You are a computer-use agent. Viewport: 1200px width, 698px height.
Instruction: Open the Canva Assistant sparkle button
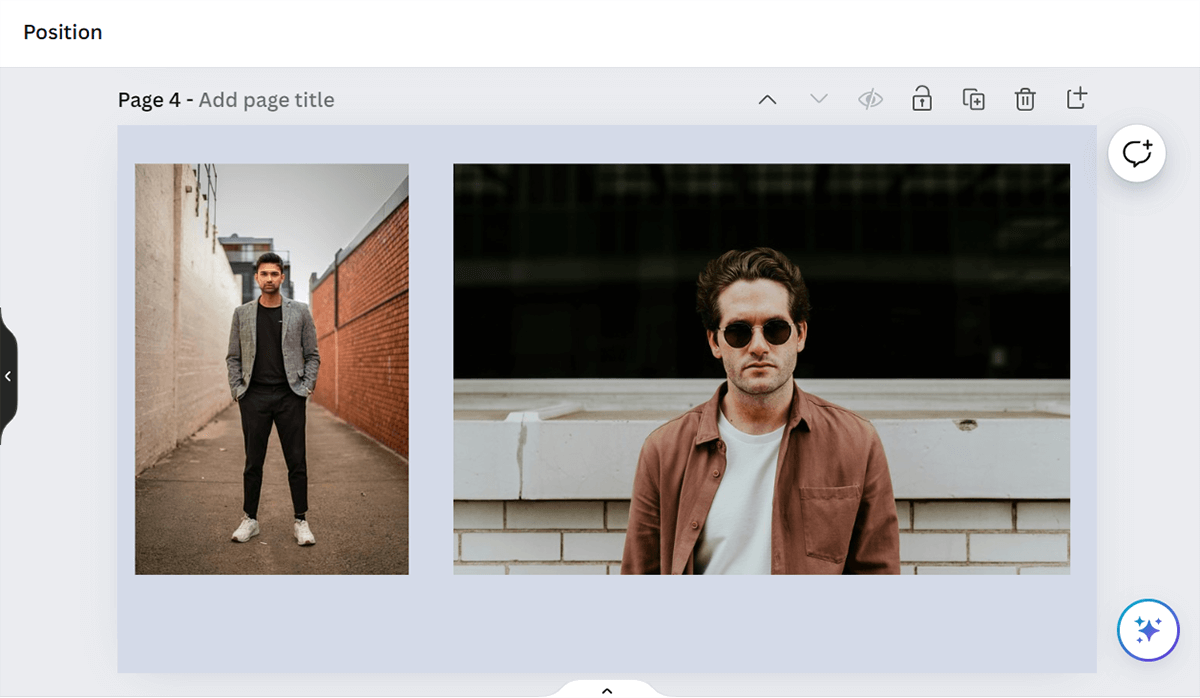point(1148,630)
